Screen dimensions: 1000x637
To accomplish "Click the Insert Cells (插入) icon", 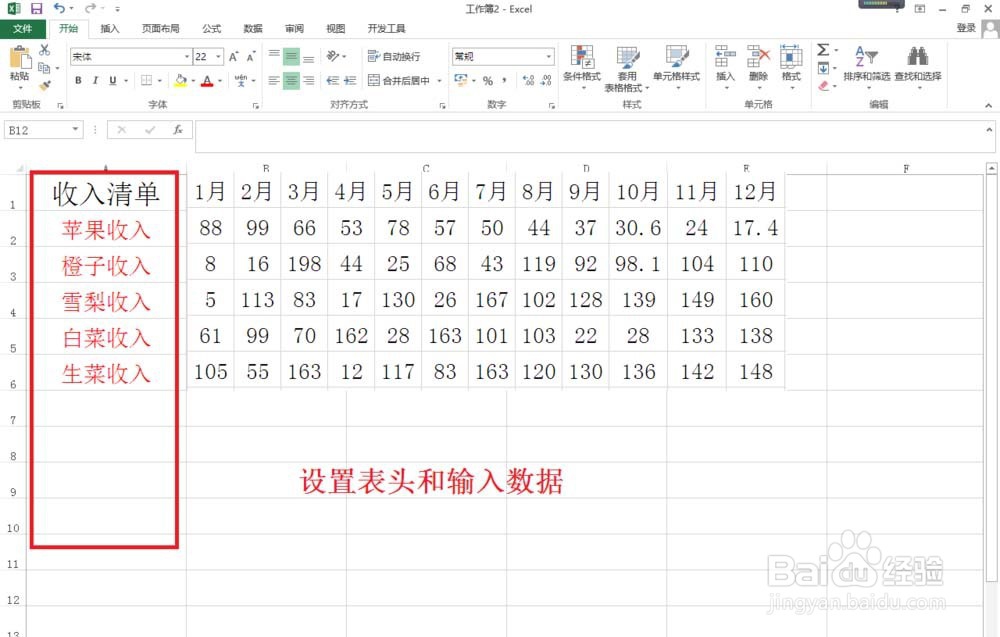I will point(723,58).
